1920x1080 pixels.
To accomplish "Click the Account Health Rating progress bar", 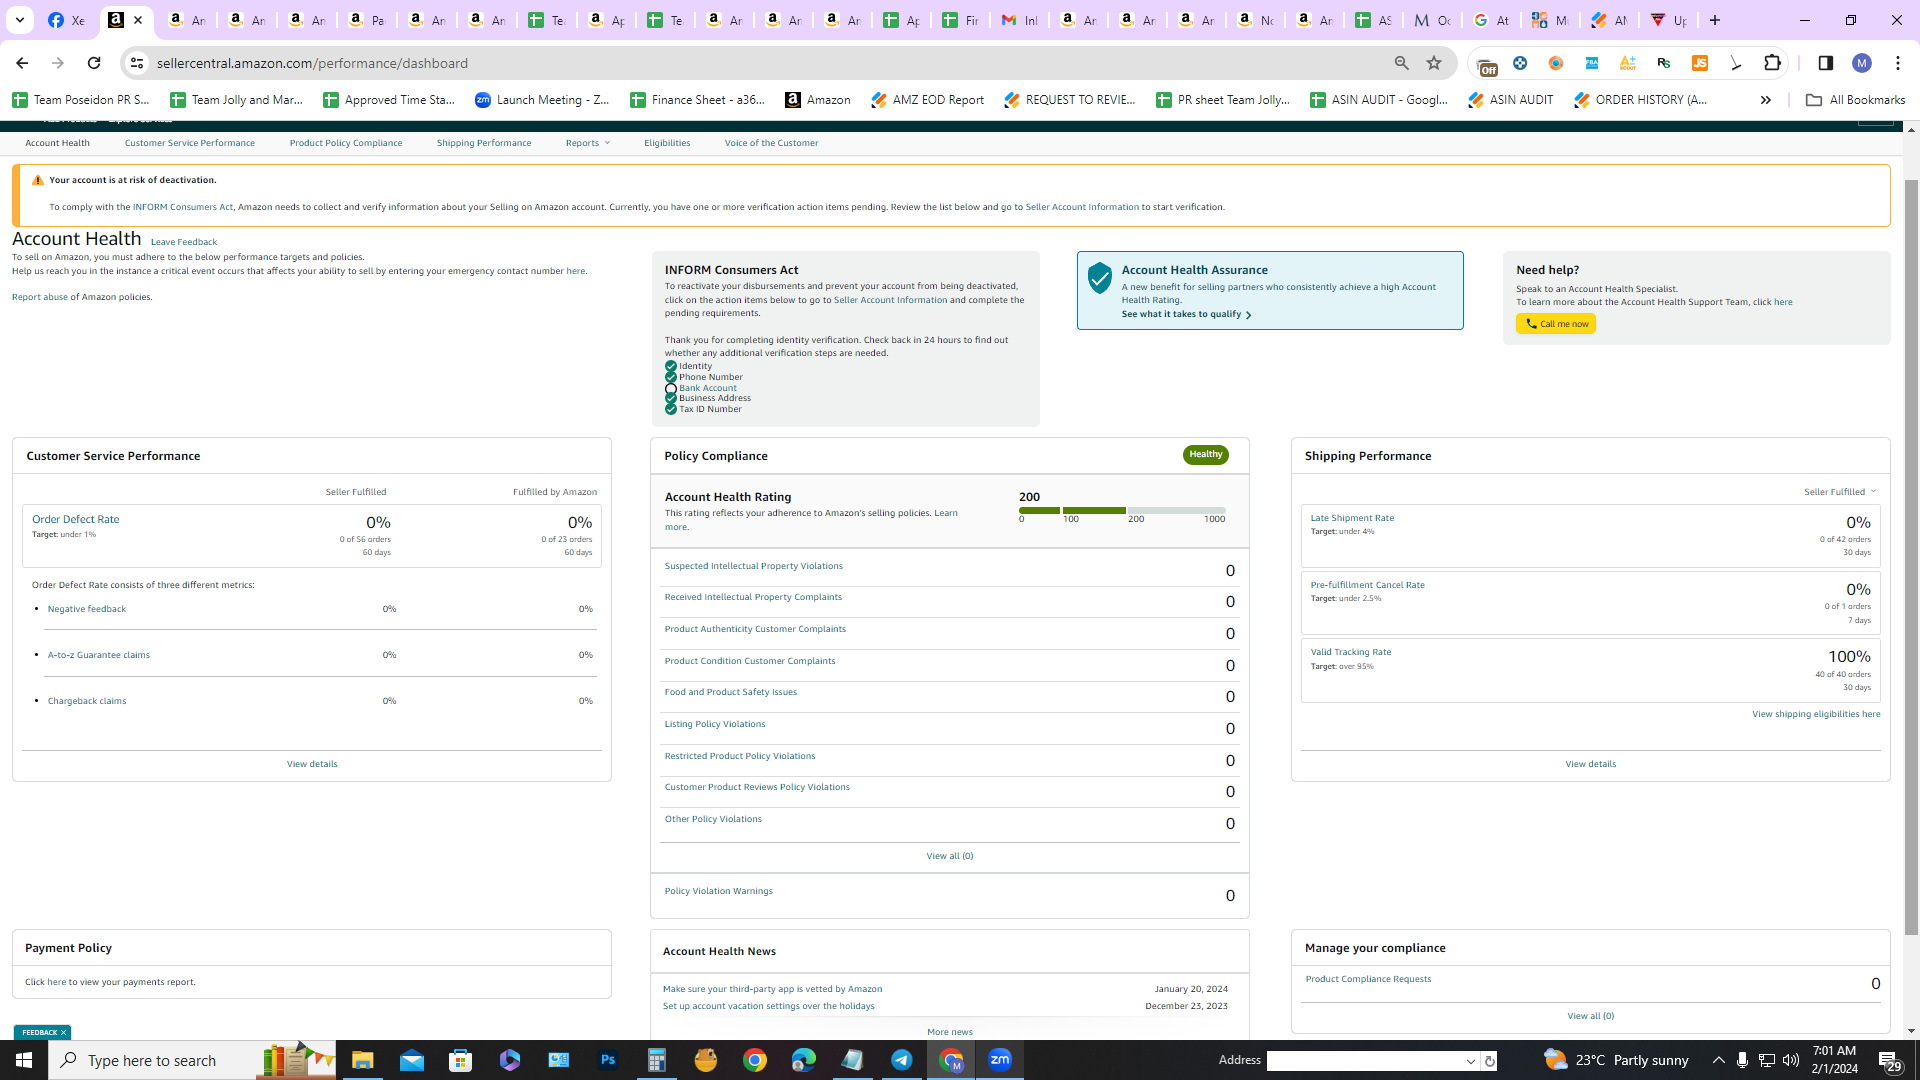I will [x=1122, y=510].
